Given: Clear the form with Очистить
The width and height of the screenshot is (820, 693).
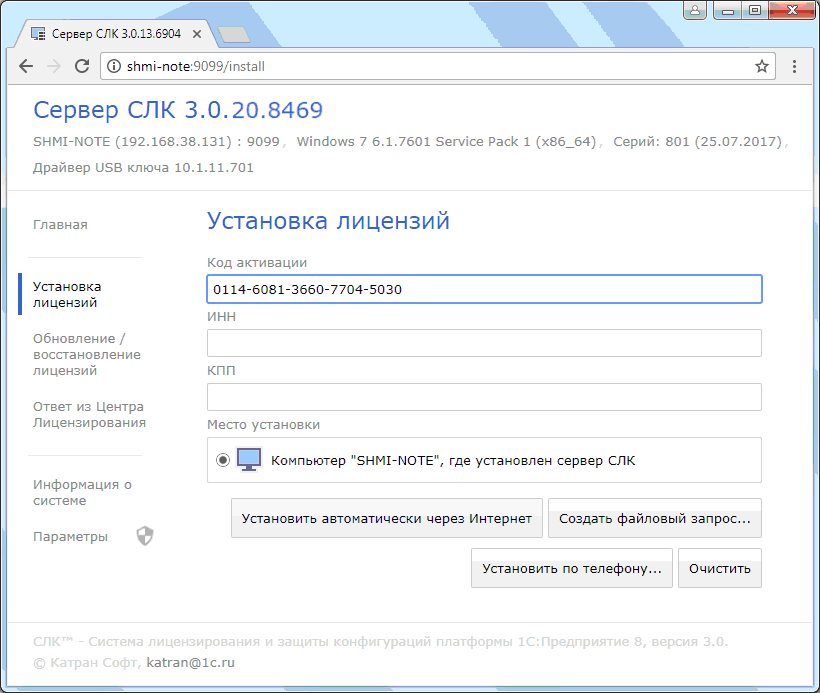Looking at the screenshot, I should coord(719,567).
